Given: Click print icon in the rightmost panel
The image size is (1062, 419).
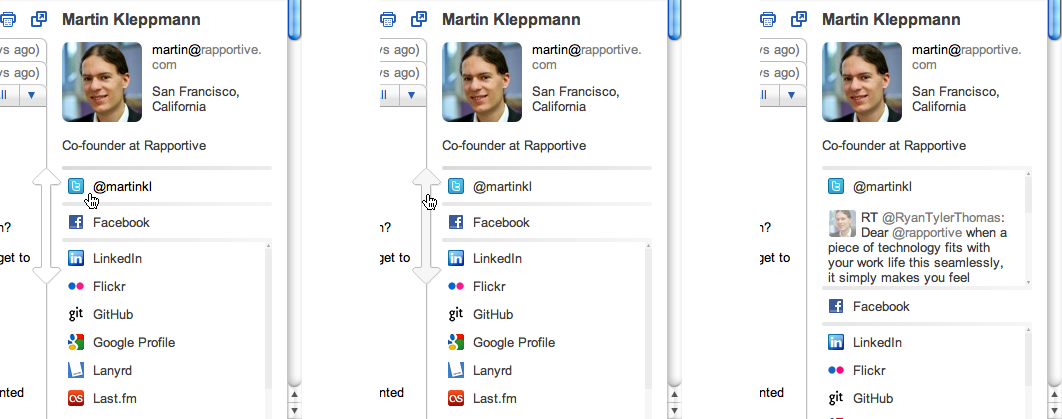Looking at the screenshot, I should pyautogui.click(x=767, y=19).
